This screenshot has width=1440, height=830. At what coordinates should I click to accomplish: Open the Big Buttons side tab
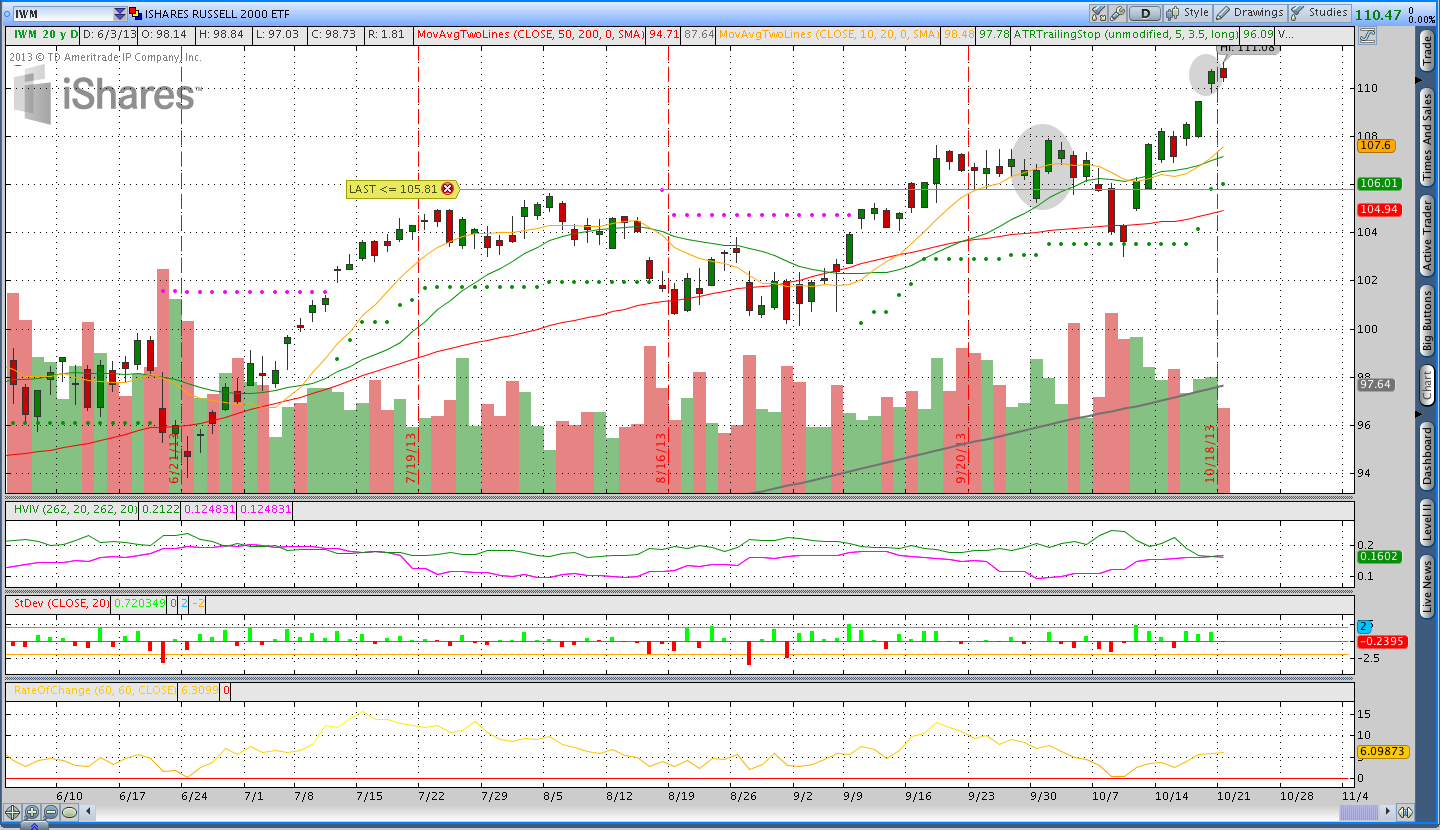[1427, 322]
